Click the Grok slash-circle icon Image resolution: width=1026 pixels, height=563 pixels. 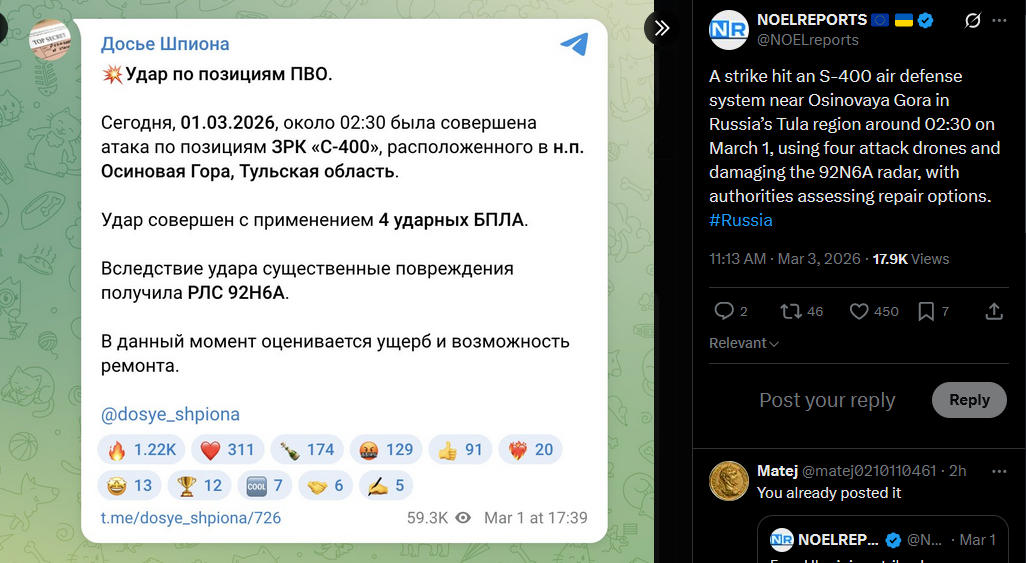click(972, 21)
